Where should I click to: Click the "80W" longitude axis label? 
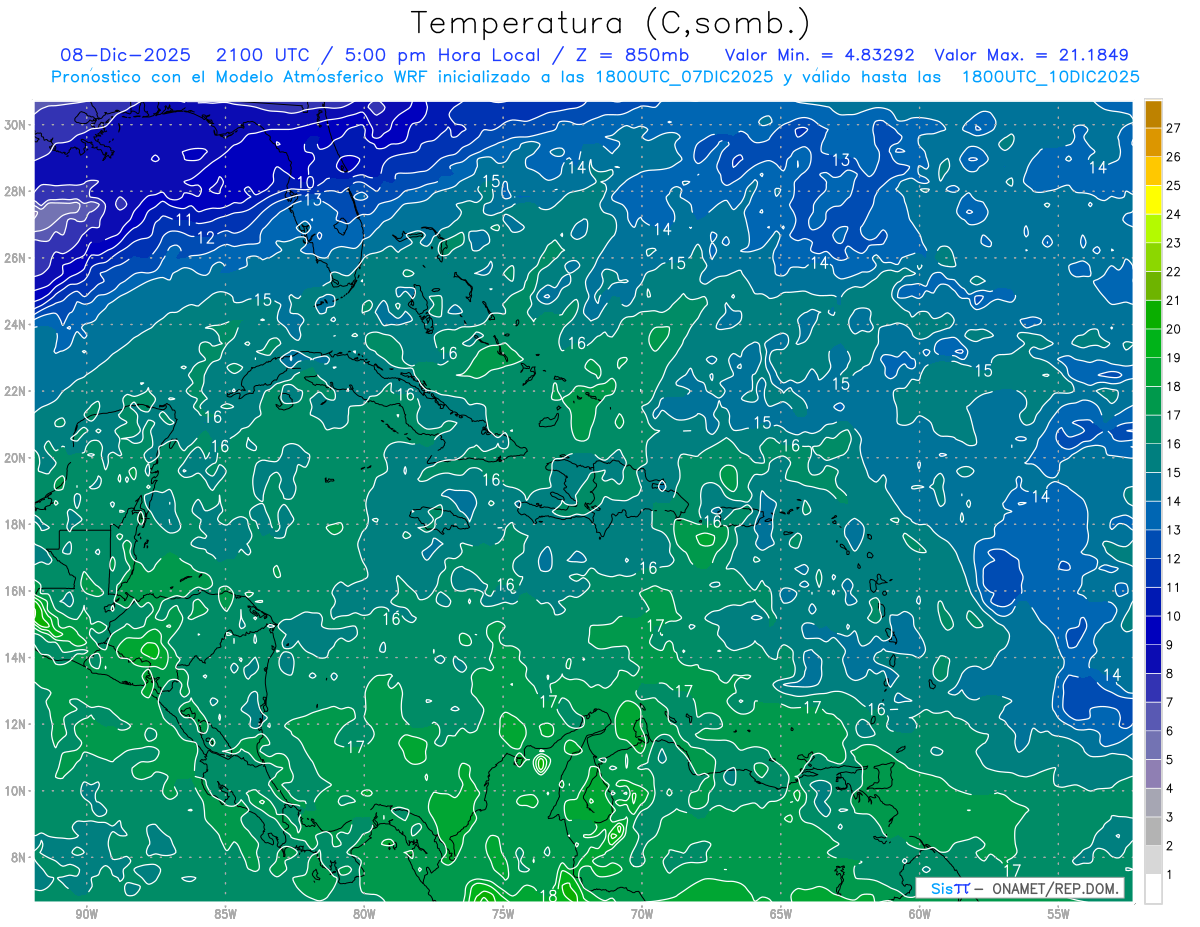tap(364, 913)
